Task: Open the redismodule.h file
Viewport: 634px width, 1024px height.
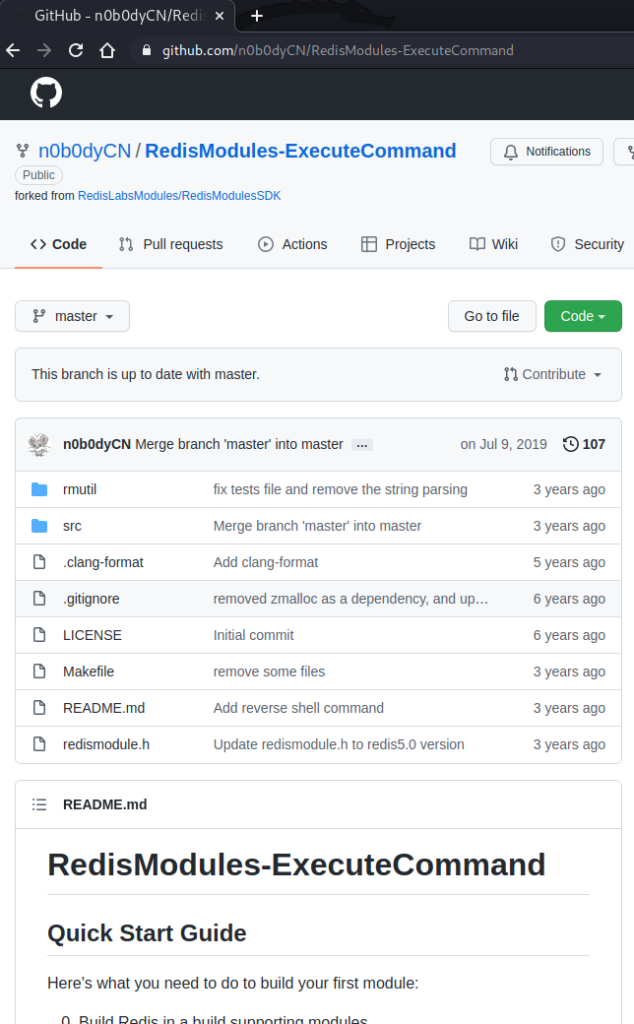Action: click(106, 744)
